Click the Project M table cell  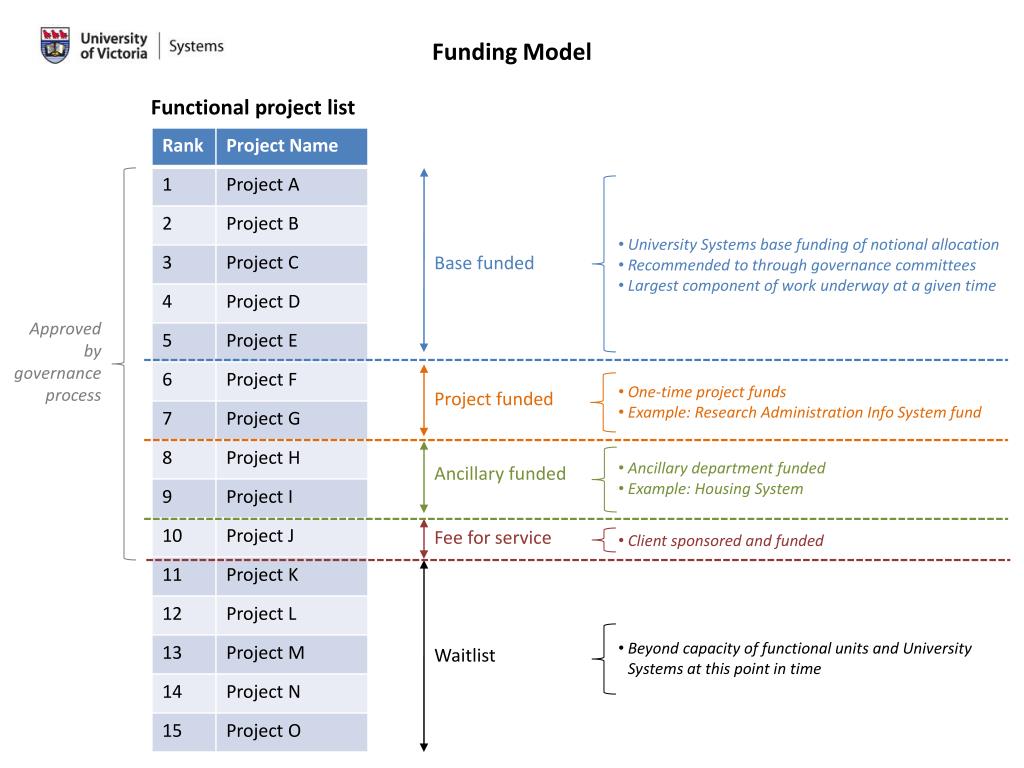291,654
